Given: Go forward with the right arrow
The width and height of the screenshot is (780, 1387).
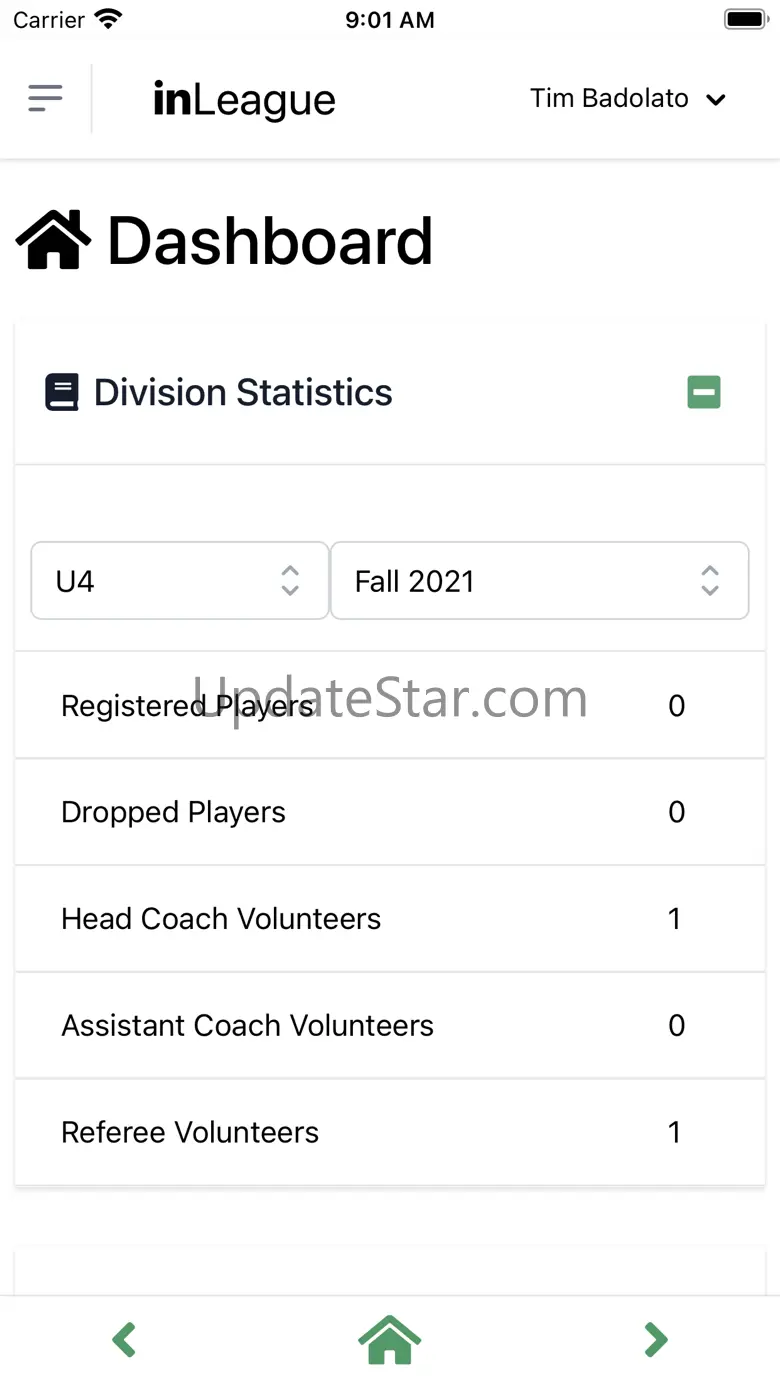Looking at the screenshot, I should click(x=655, y=1340).
